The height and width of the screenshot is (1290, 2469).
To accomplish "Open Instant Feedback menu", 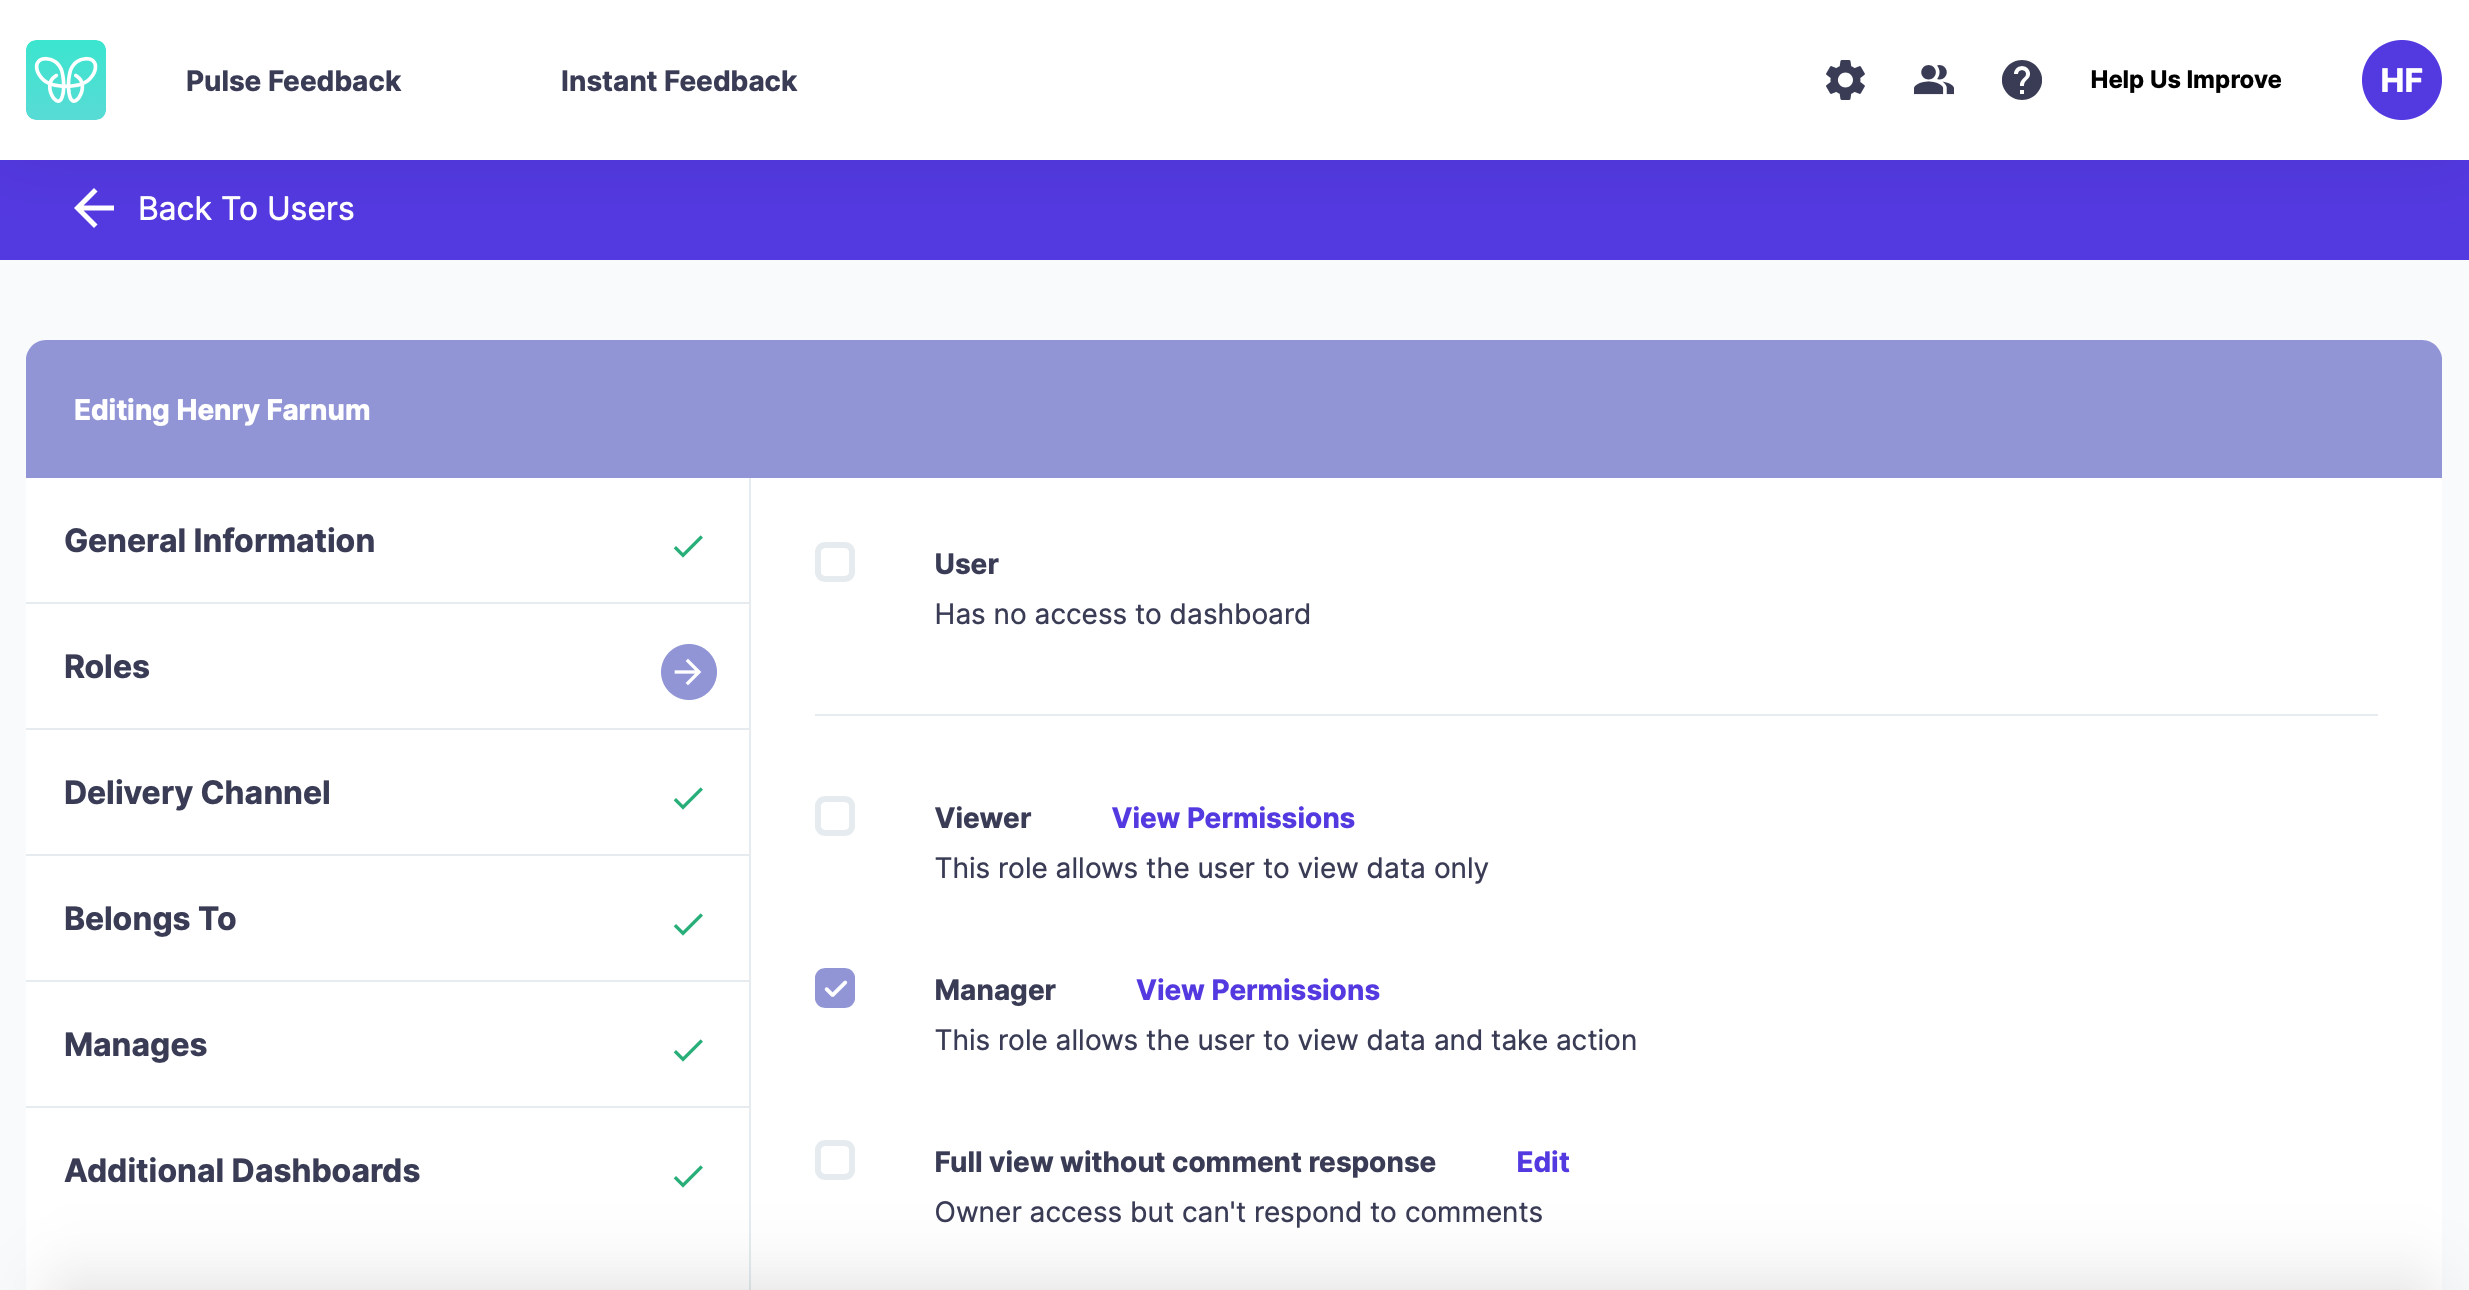I will [678, 81].
